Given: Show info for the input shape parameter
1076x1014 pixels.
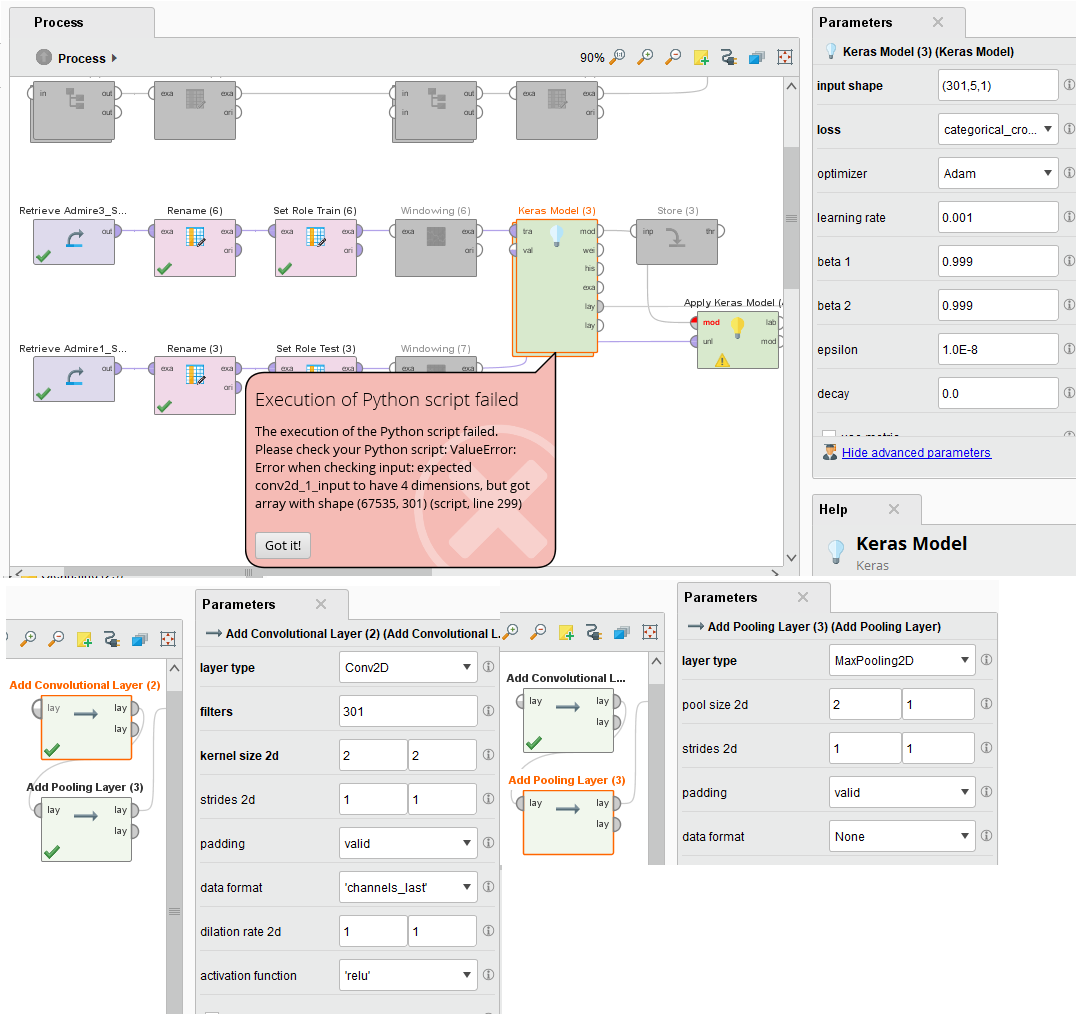Looking at the screenshot, I should point(1068,85).
